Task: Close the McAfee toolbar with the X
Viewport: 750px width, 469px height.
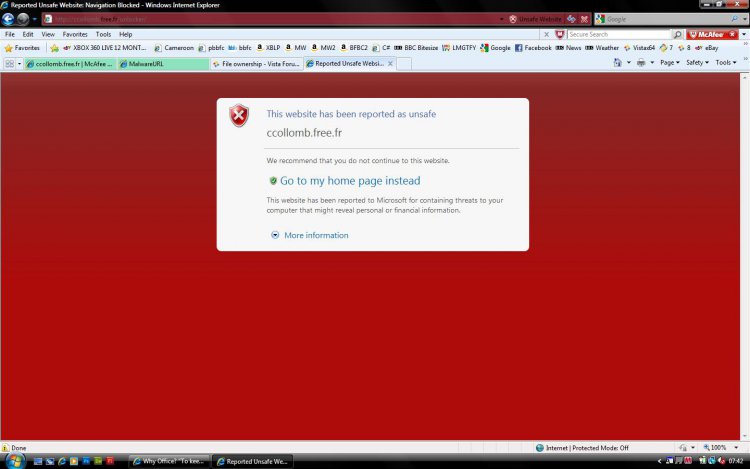Action: [546, 34]
